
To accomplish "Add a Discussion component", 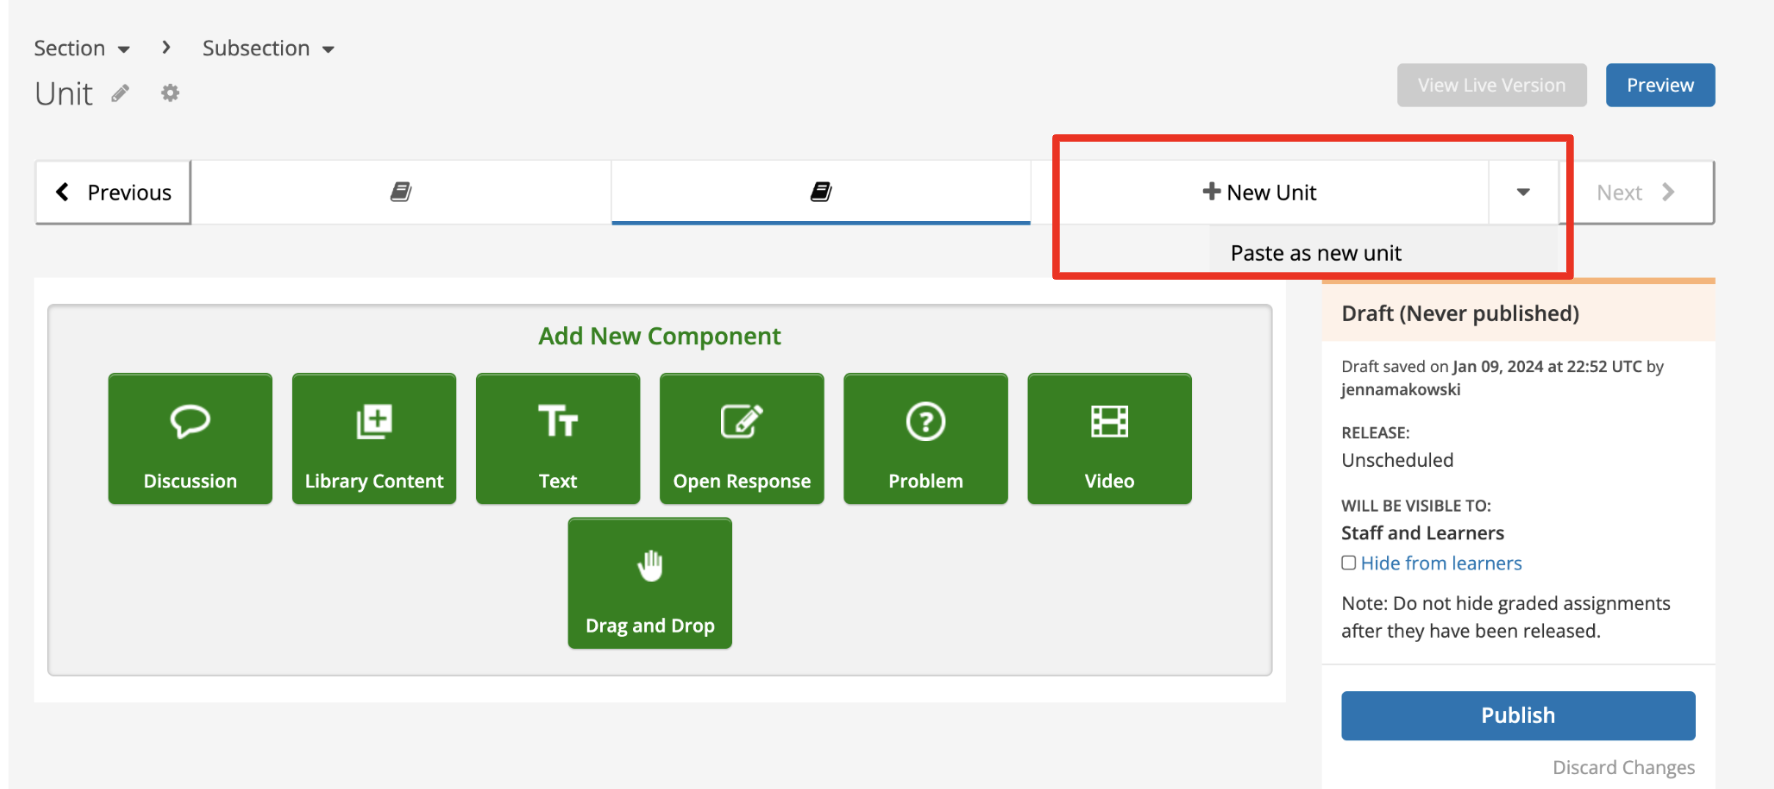I will [x=190, y=438].
